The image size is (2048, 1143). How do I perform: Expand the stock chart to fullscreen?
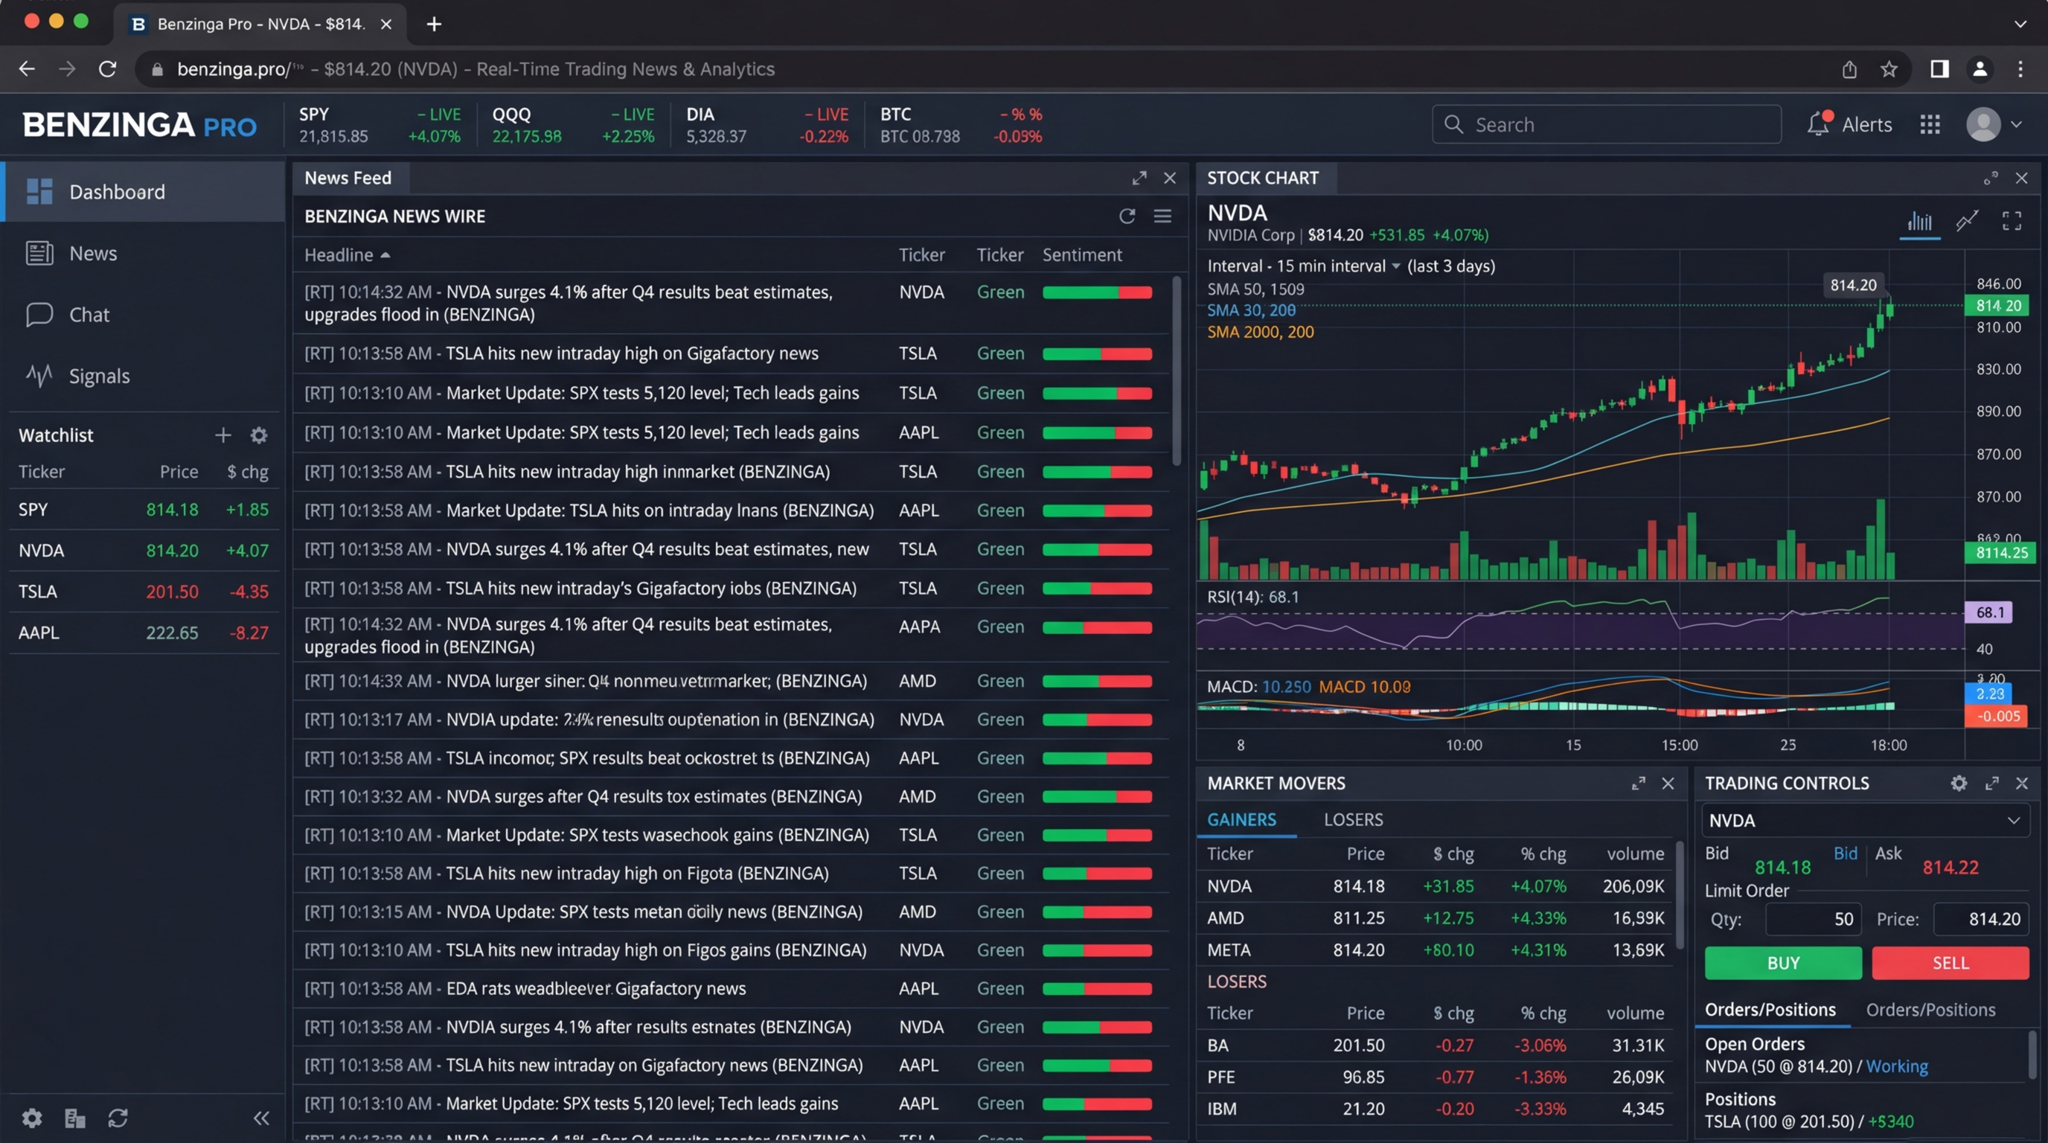click(2012, 221)
